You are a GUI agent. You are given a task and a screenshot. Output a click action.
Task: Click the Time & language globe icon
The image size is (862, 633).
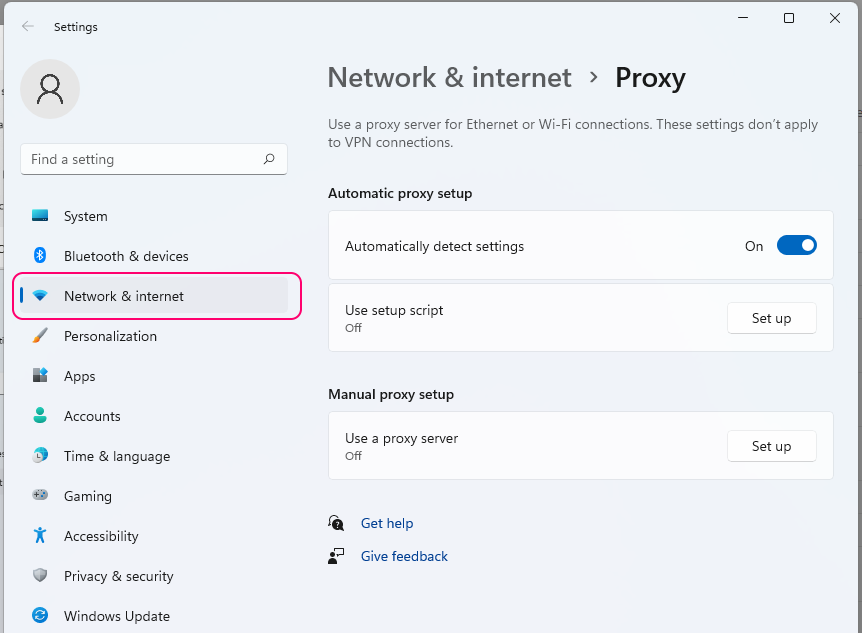pyautogui.click(x=40, y=456)
